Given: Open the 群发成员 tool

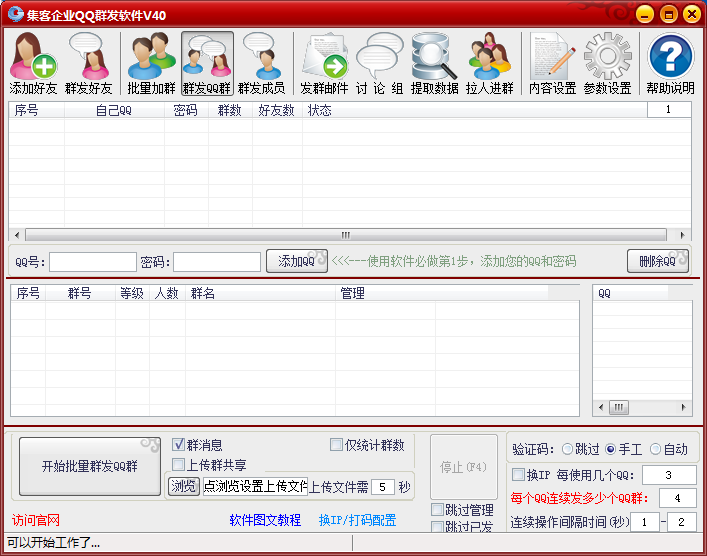Looking at the screenshot, I should coord(262,63).
